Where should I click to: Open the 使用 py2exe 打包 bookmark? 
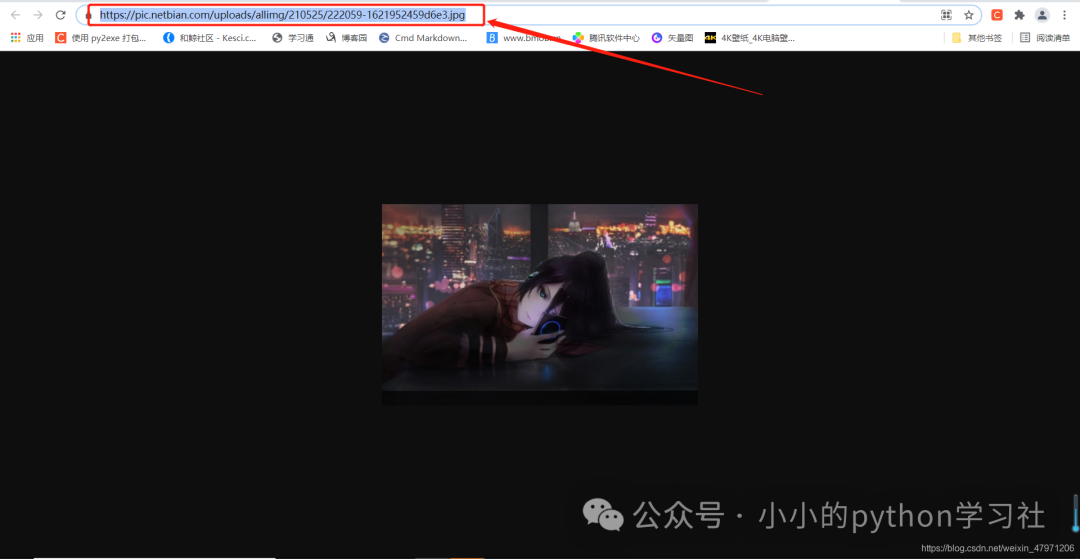(x=101, y=38)
